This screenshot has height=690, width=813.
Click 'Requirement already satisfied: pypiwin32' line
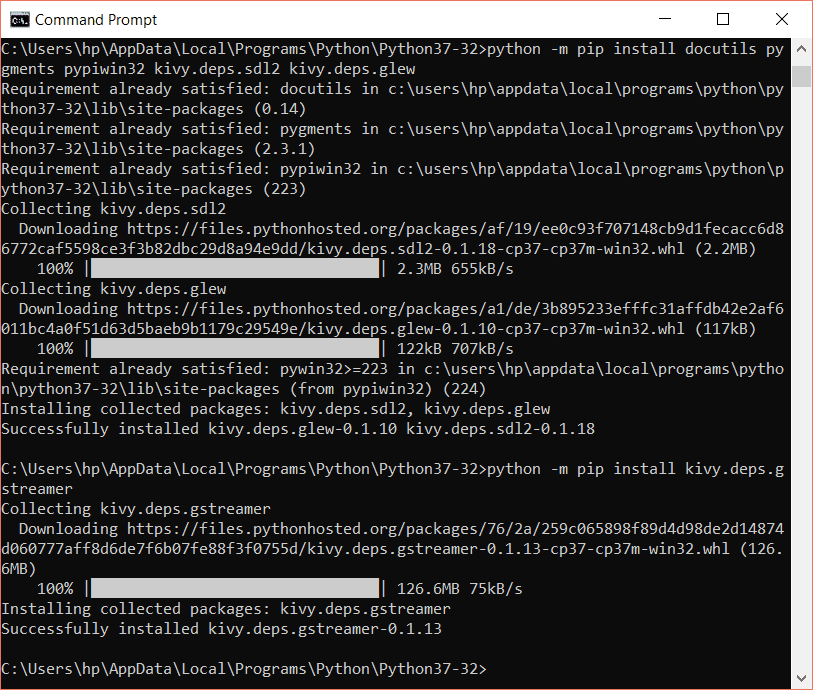click(x=393, y=179)
